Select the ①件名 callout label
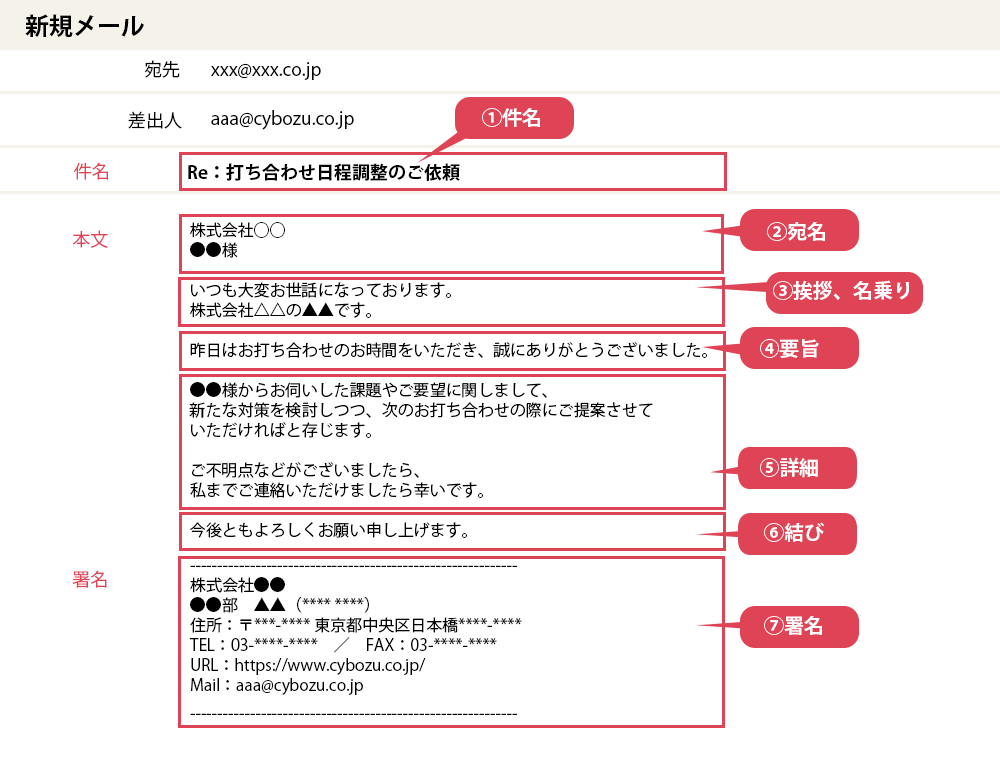Viewport: 1000px width, 768px height. [514, 118]
